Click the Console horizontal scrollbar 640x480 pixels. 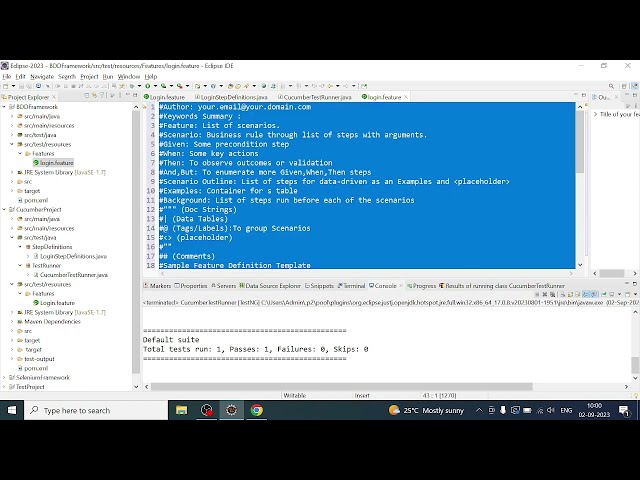[x=342, y=387]
